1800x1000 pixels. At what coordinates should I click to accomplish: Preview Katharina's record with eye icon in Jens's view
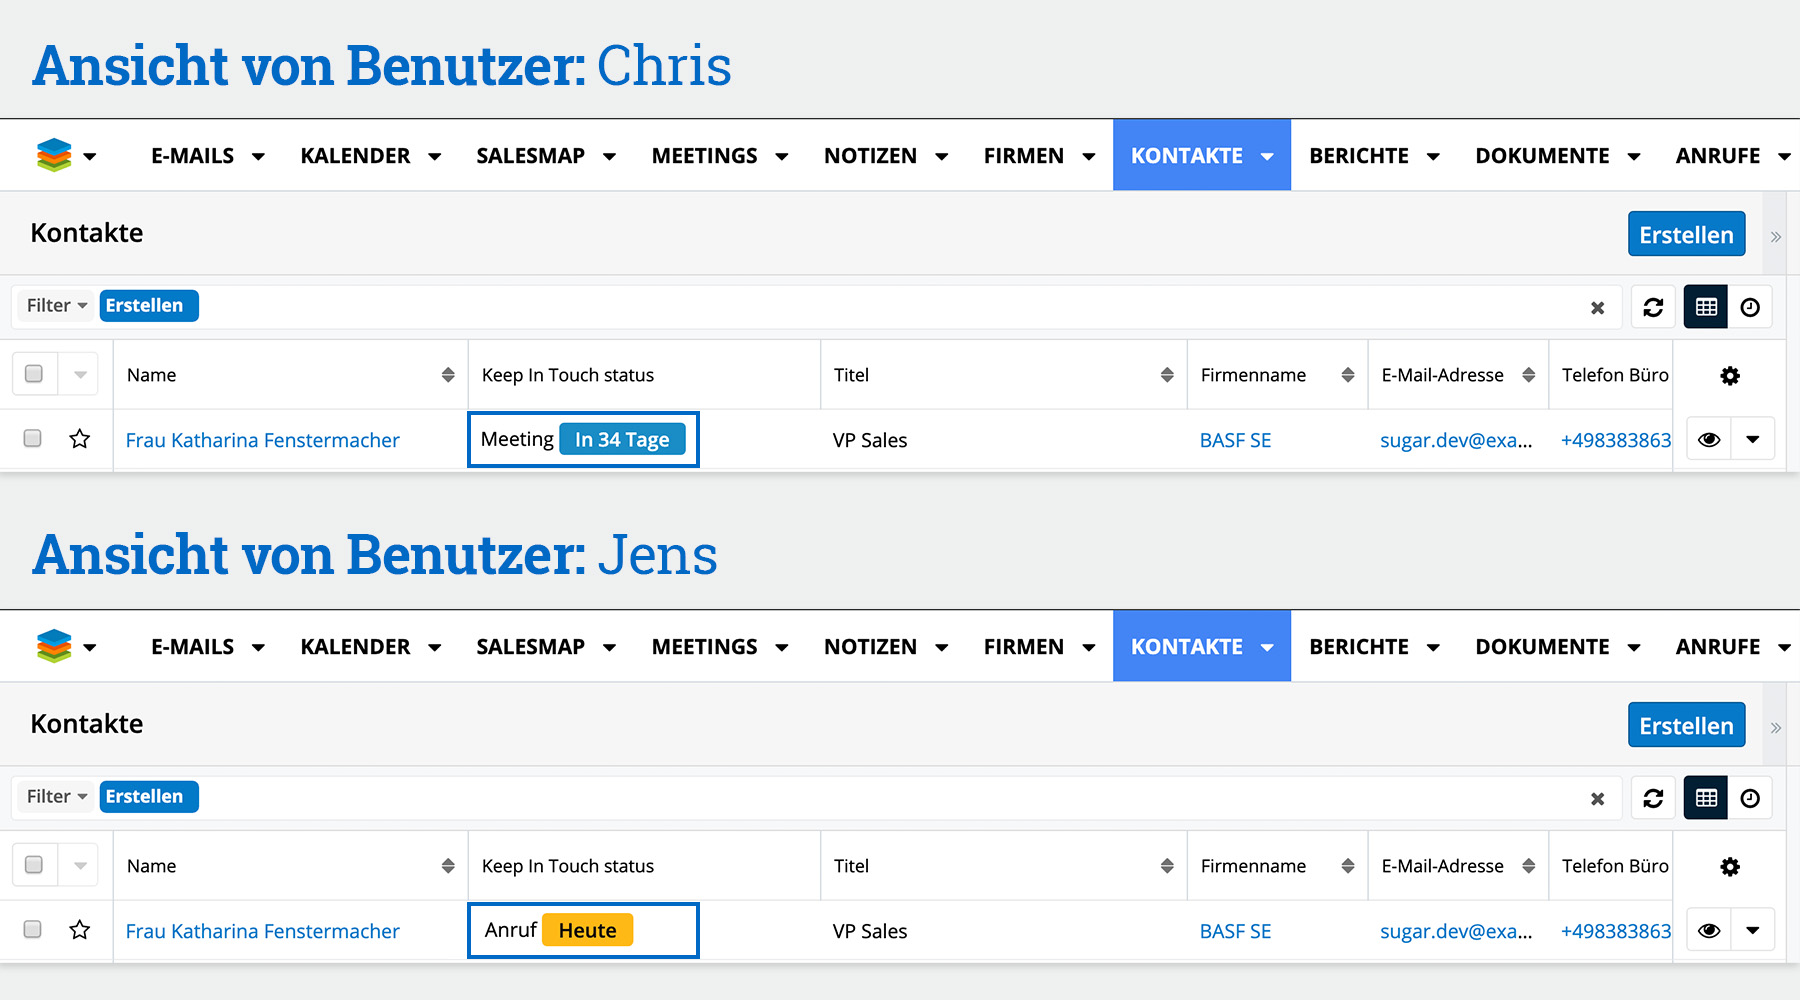tap(1709, 930)
